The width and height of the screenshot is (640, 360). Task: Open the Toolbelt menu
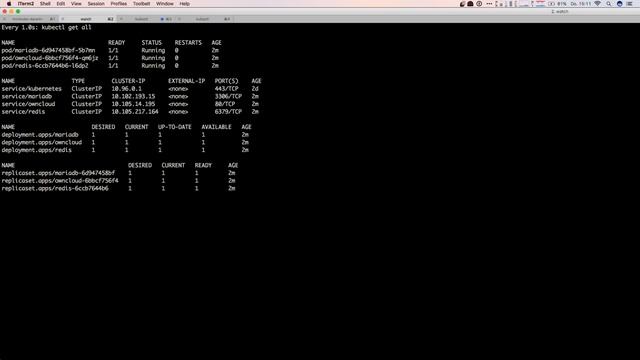click(x=141, y=4)
